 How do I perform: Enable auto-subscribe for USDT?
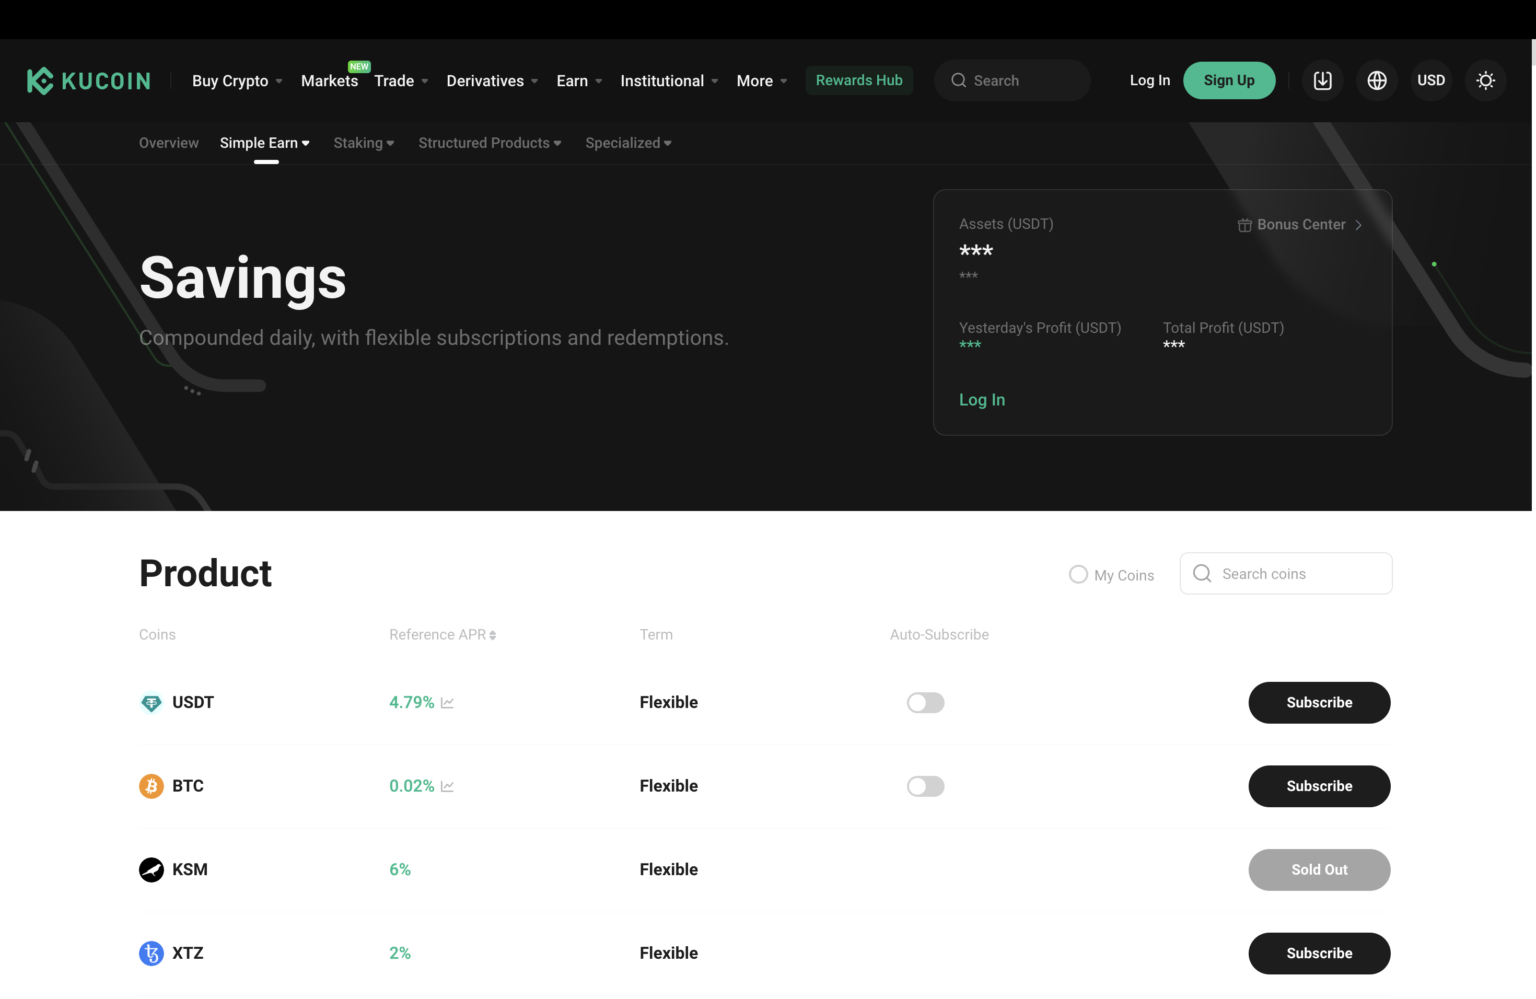click(925, 702)
